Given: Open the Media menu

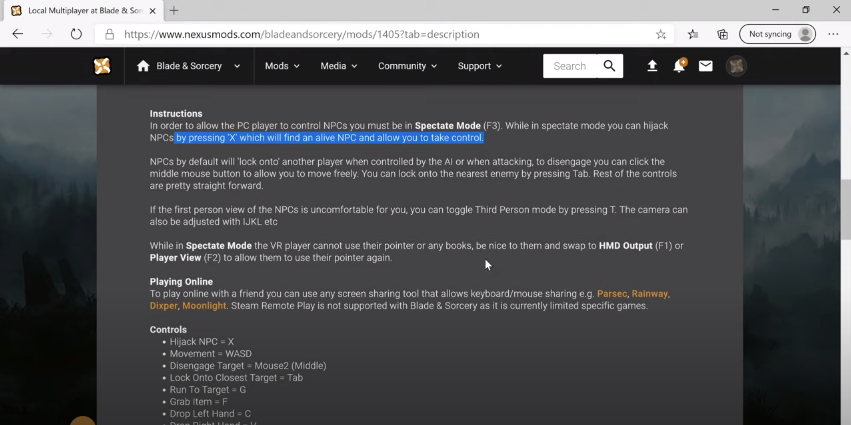Looking at the screenshot, I should (x=339, y=66).
